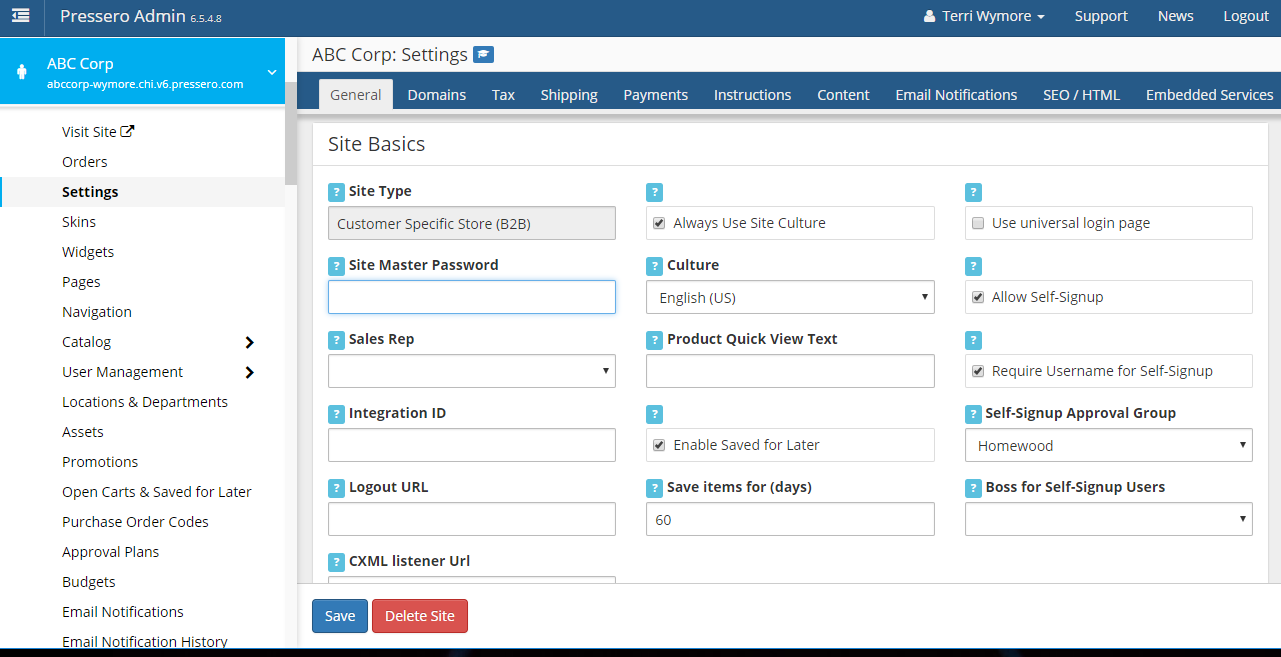Click help icon next to Integration ID

coord(336,414)
